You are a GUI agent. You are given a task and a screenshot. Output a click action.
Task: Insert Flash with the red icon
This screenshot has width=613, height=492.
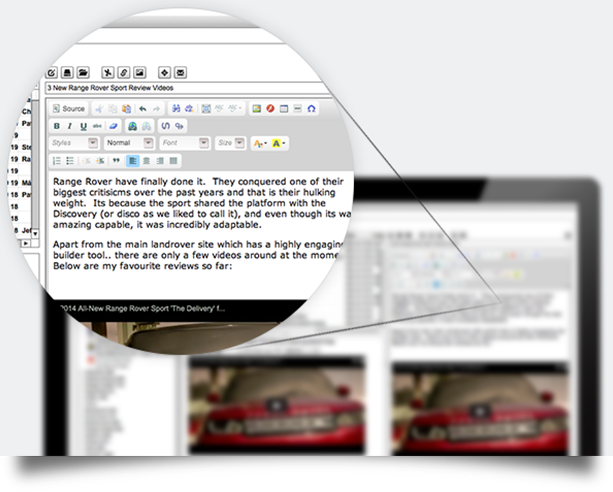(x=270, y=109)
